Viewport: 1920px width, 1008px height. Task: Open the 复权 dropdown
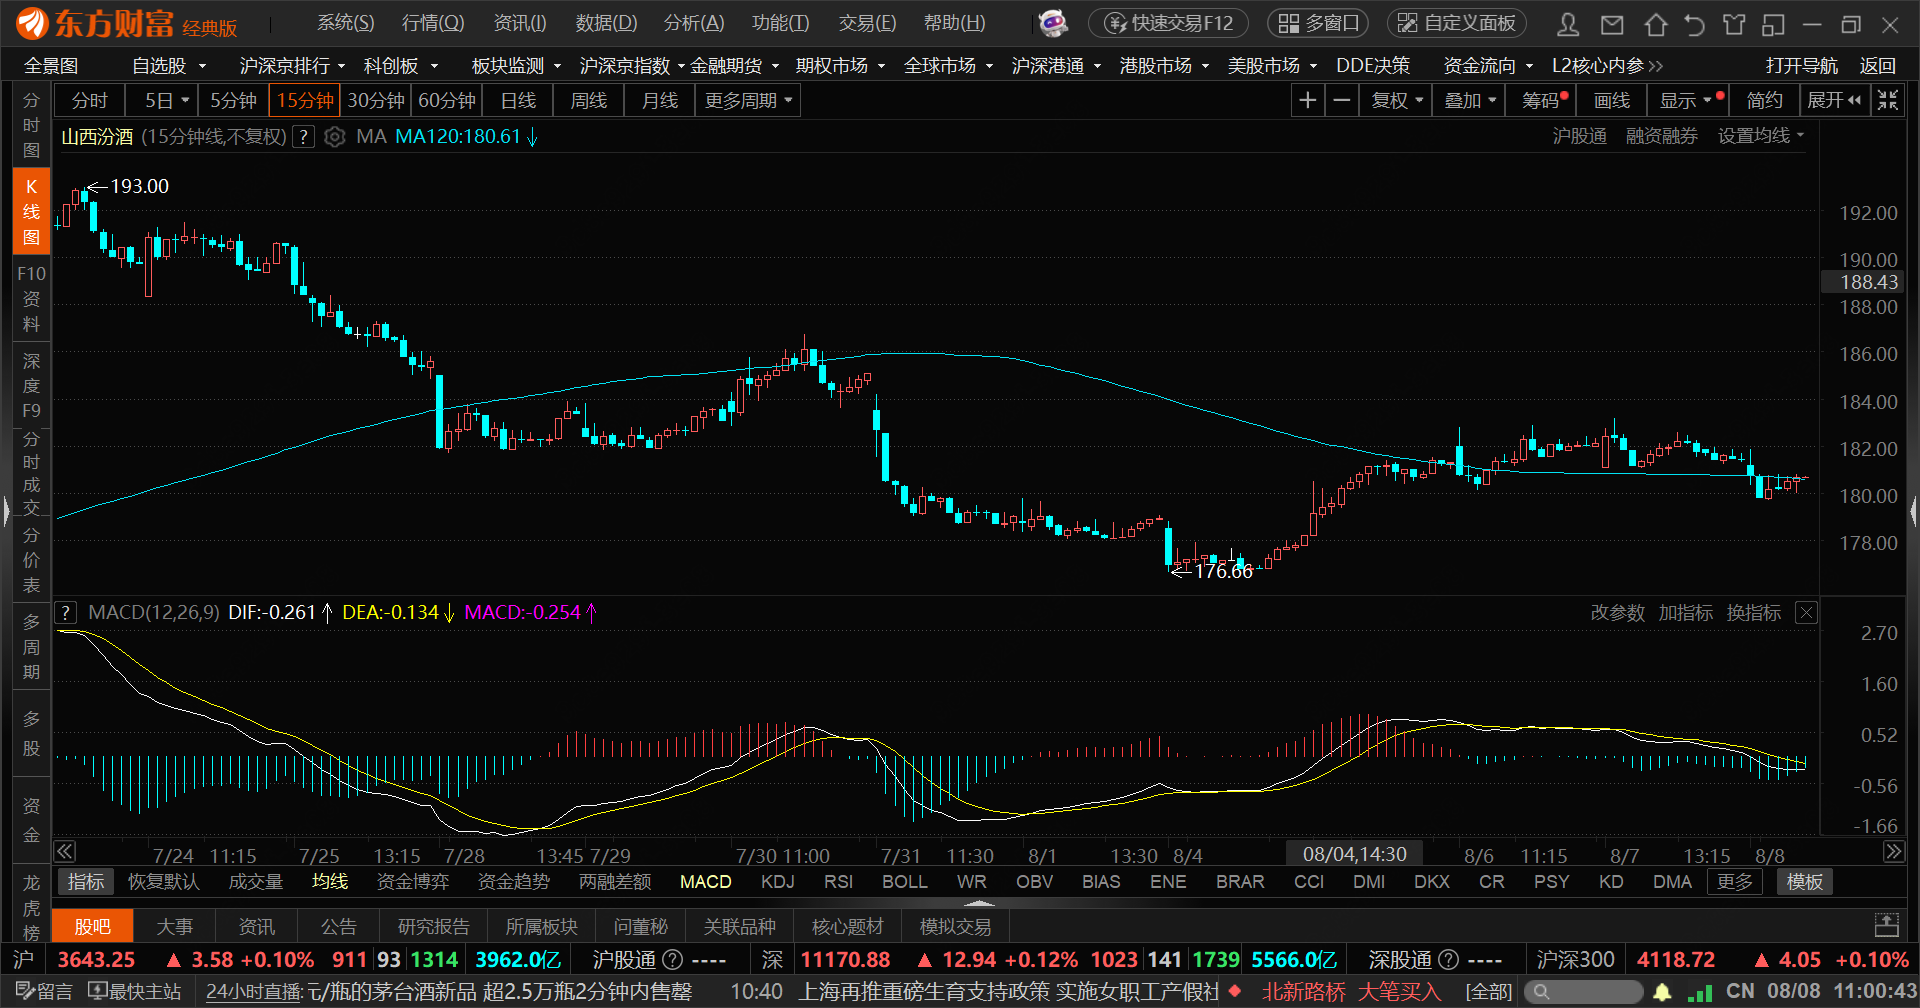click(1396, 100)
